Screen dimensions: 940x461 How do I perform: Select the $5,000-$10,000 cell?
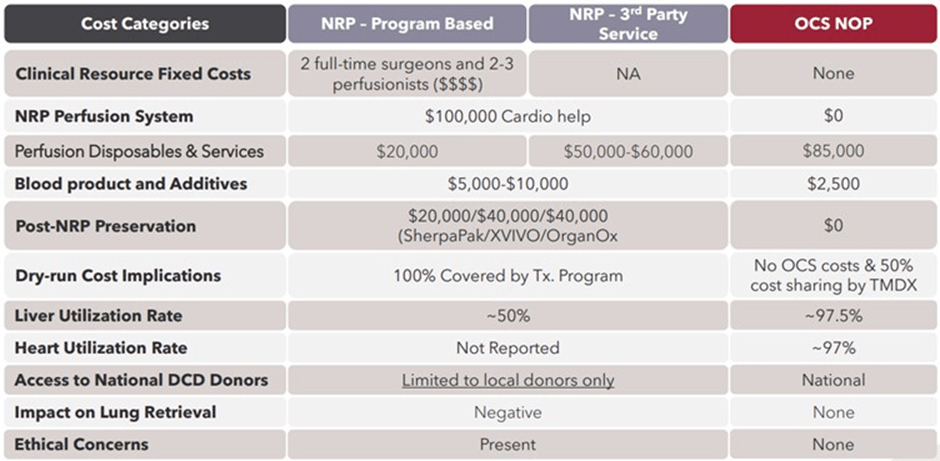(x=508, y=184)
